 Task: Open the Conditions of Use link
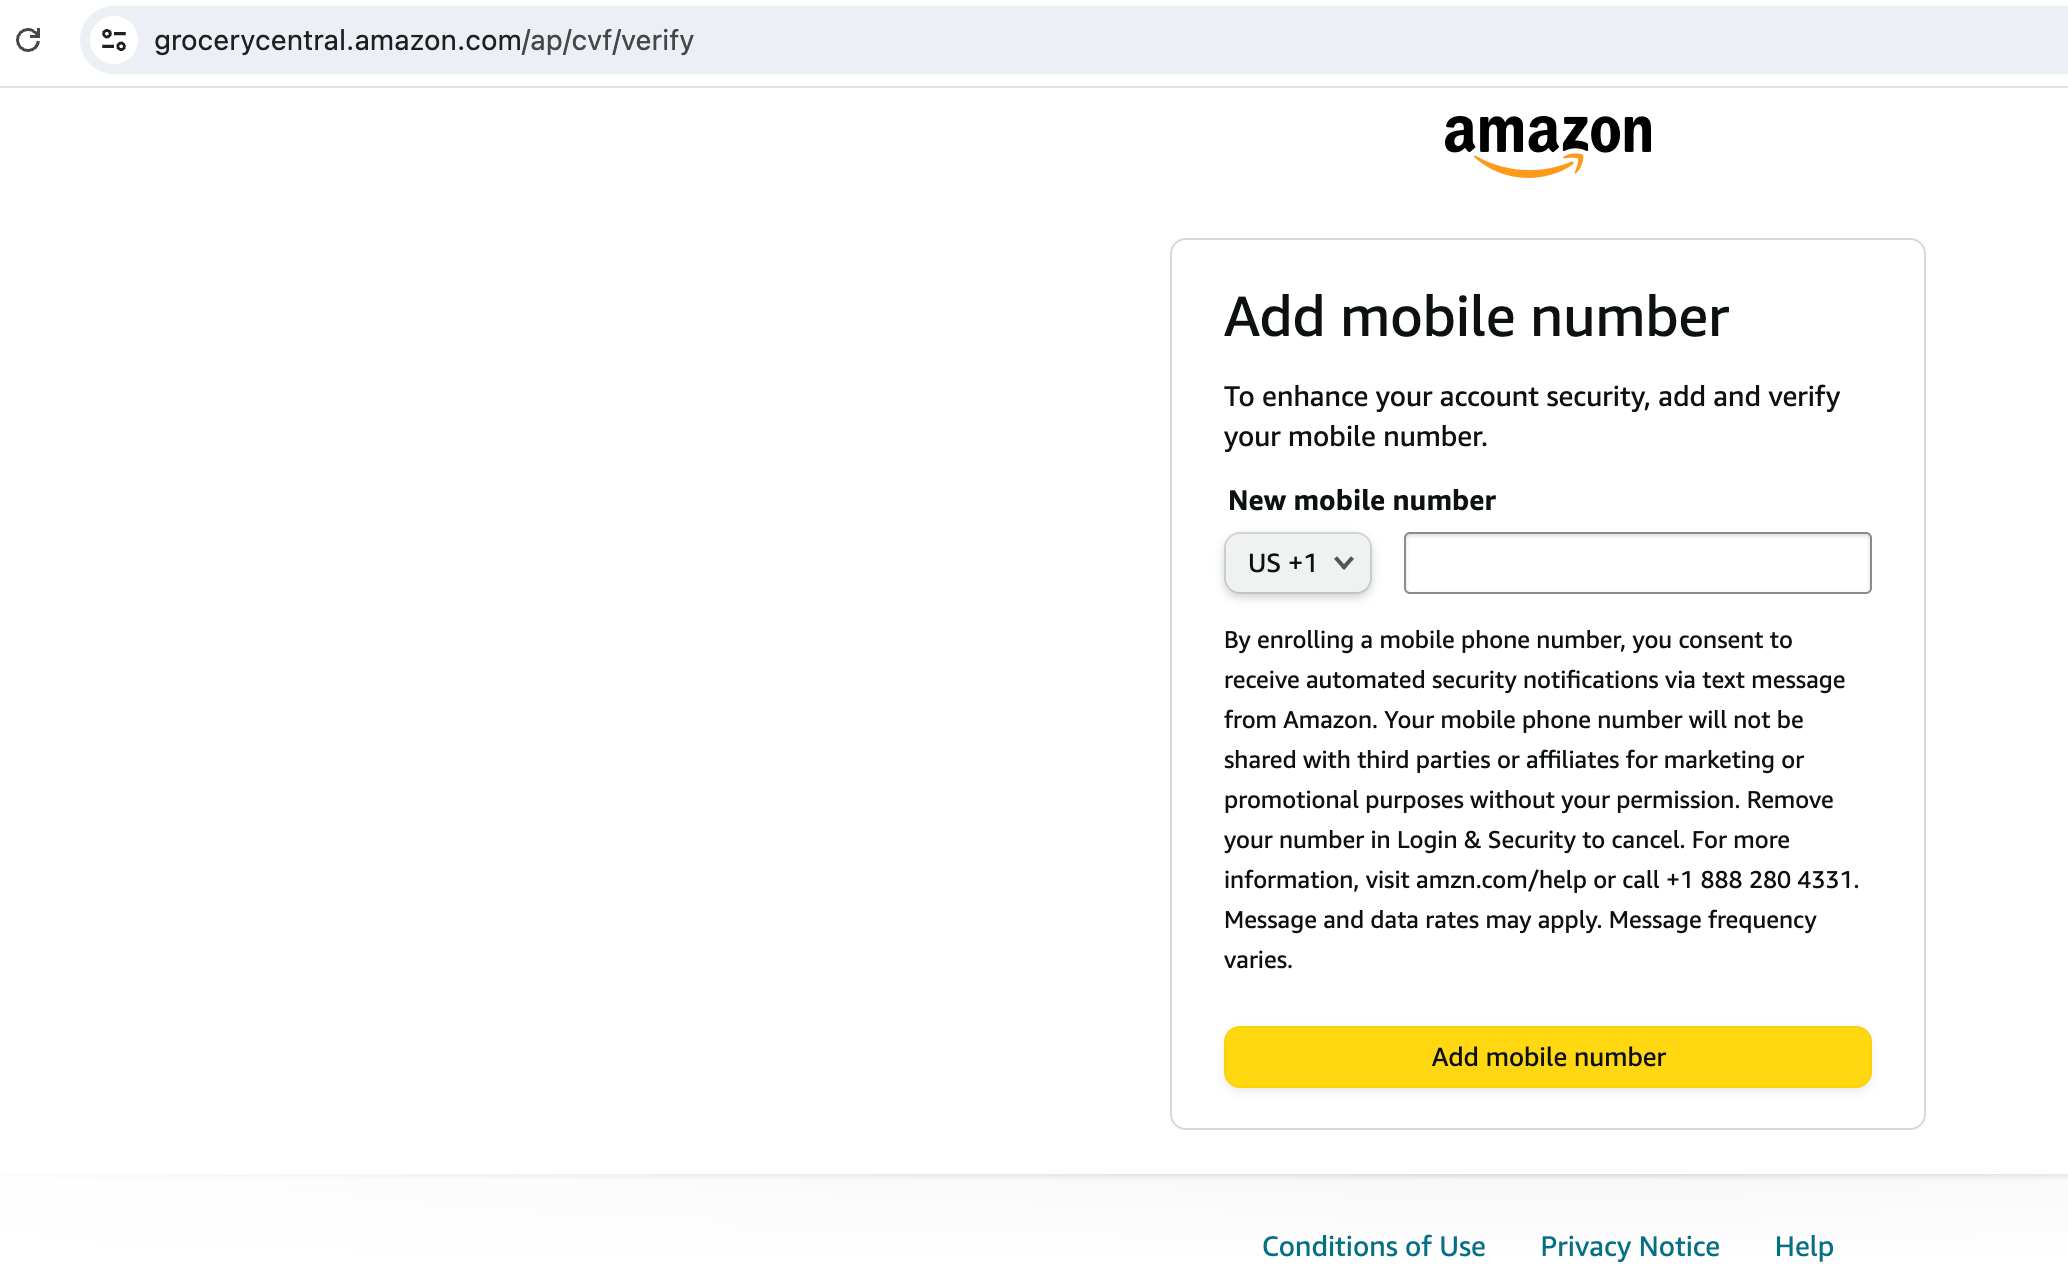pos(1373,1246)
